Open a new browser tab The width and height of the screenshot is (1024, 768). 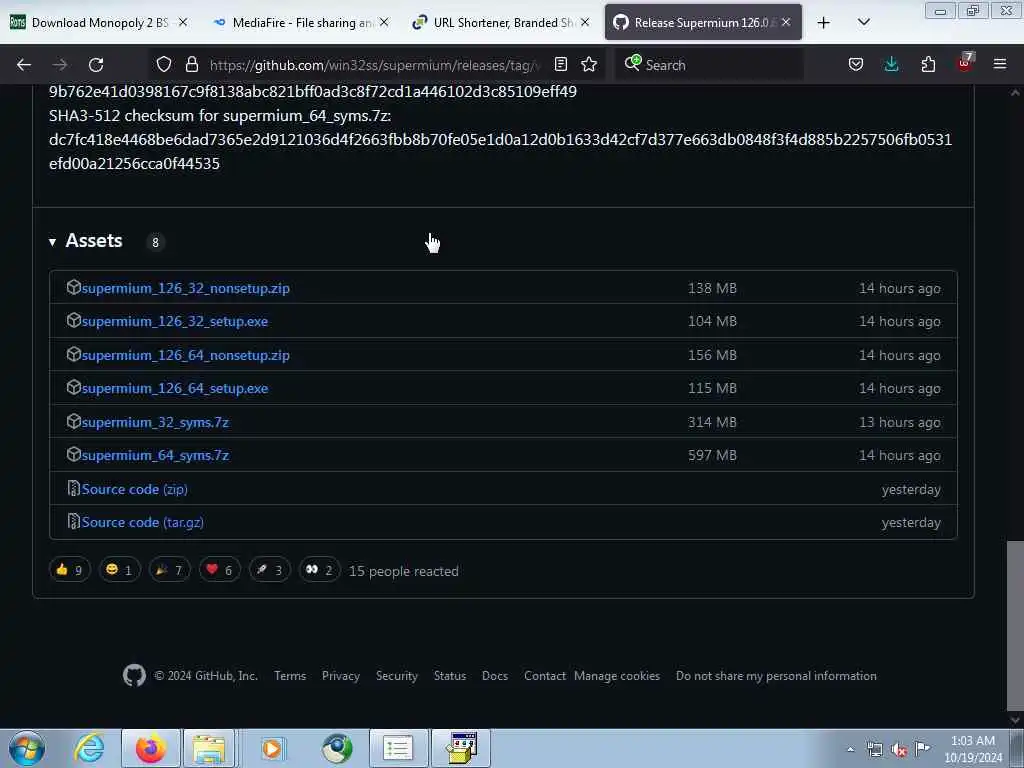click(x=824, y=23)
